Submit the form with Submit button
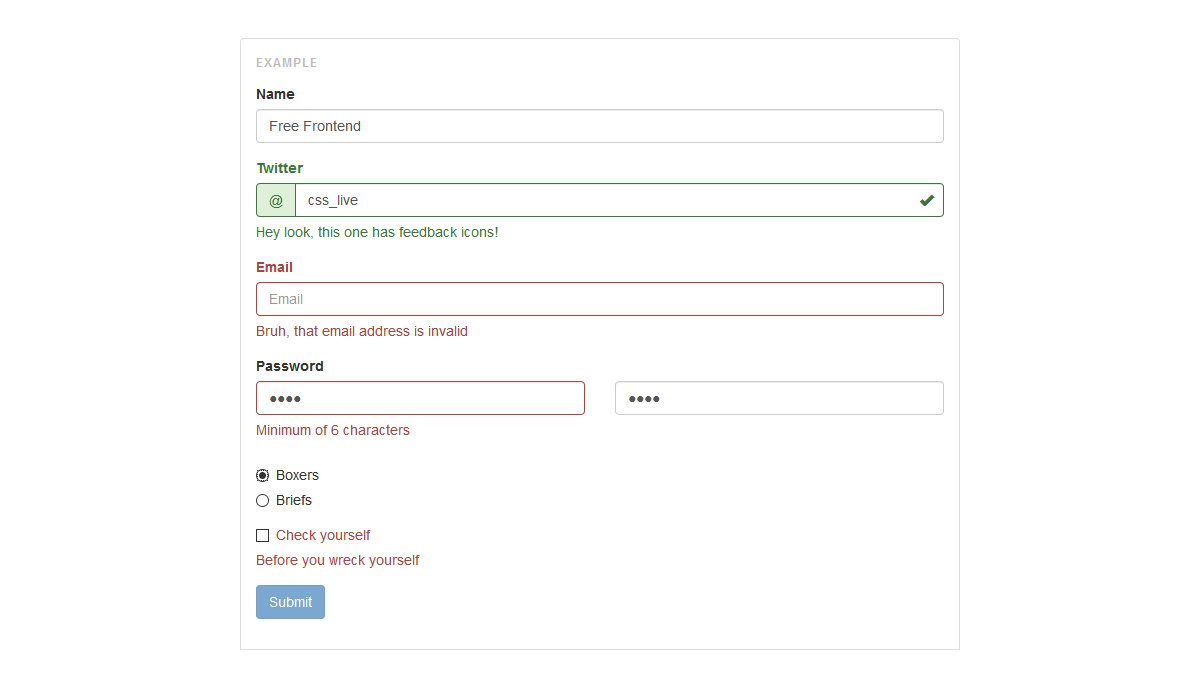This screenshot has height=680, width=1200. (x=290, y=602)
